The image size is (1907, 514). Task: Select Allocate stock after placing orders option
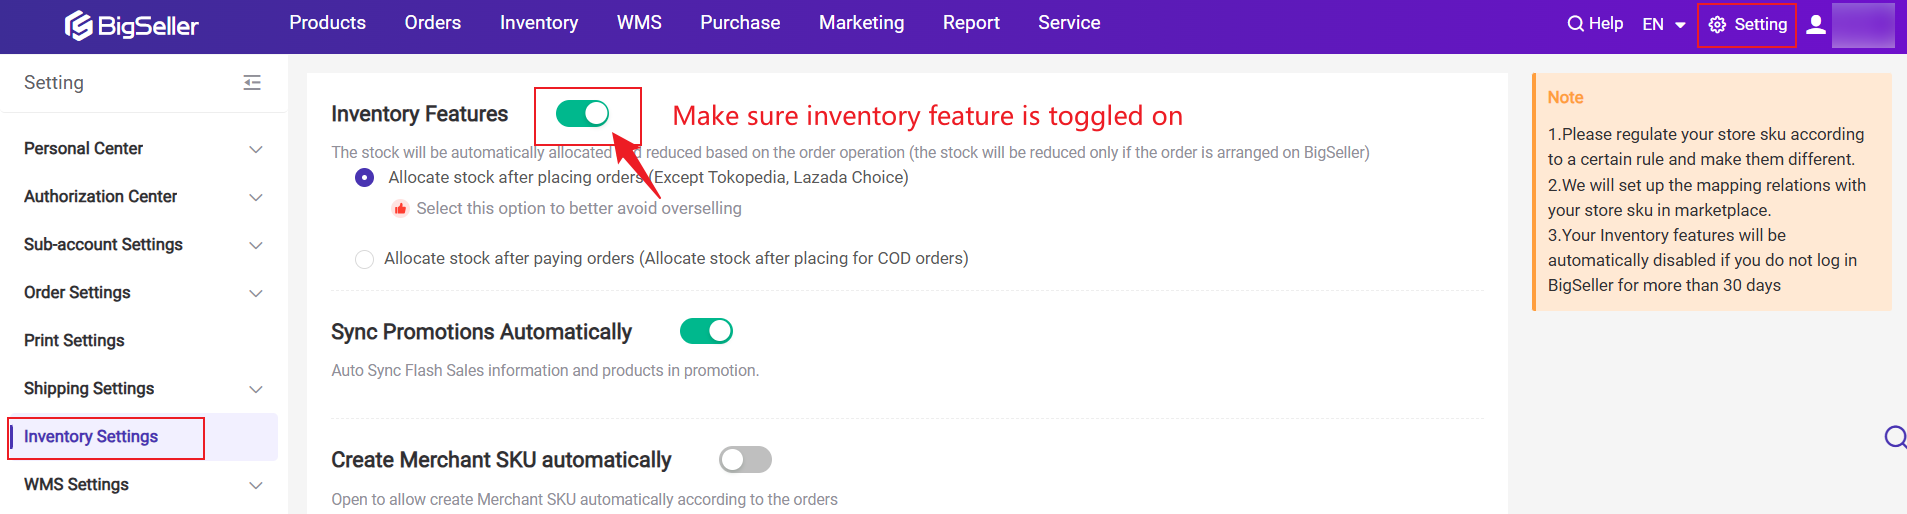click(364, 177)
